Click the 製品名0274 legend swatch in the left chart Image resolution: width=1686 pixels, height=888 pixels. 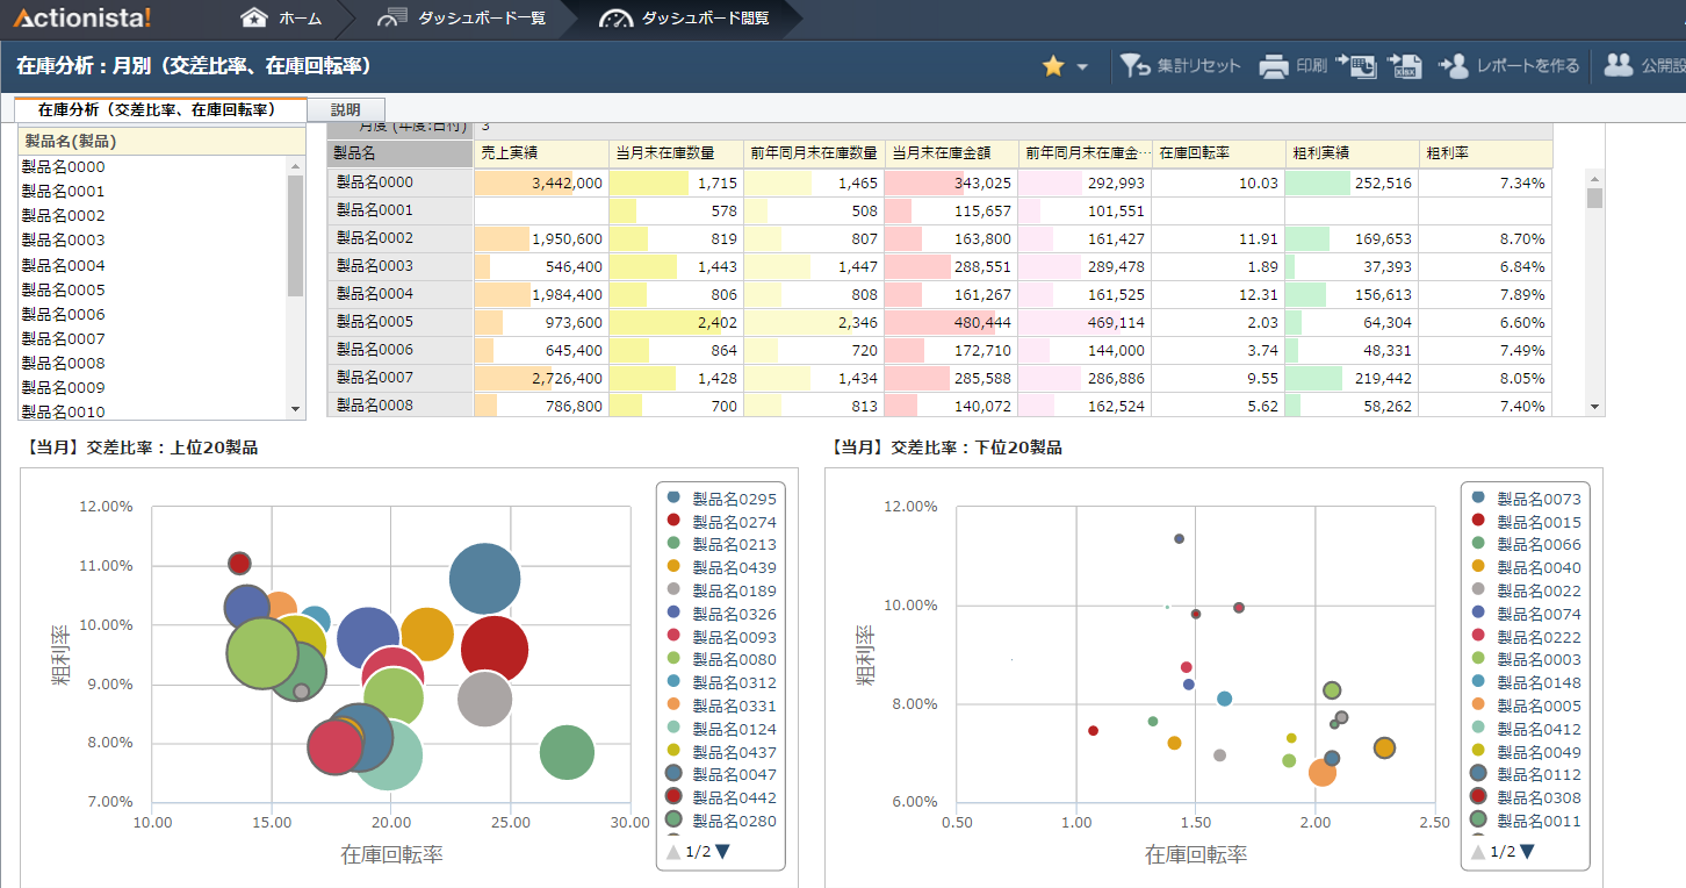point(674,520)
